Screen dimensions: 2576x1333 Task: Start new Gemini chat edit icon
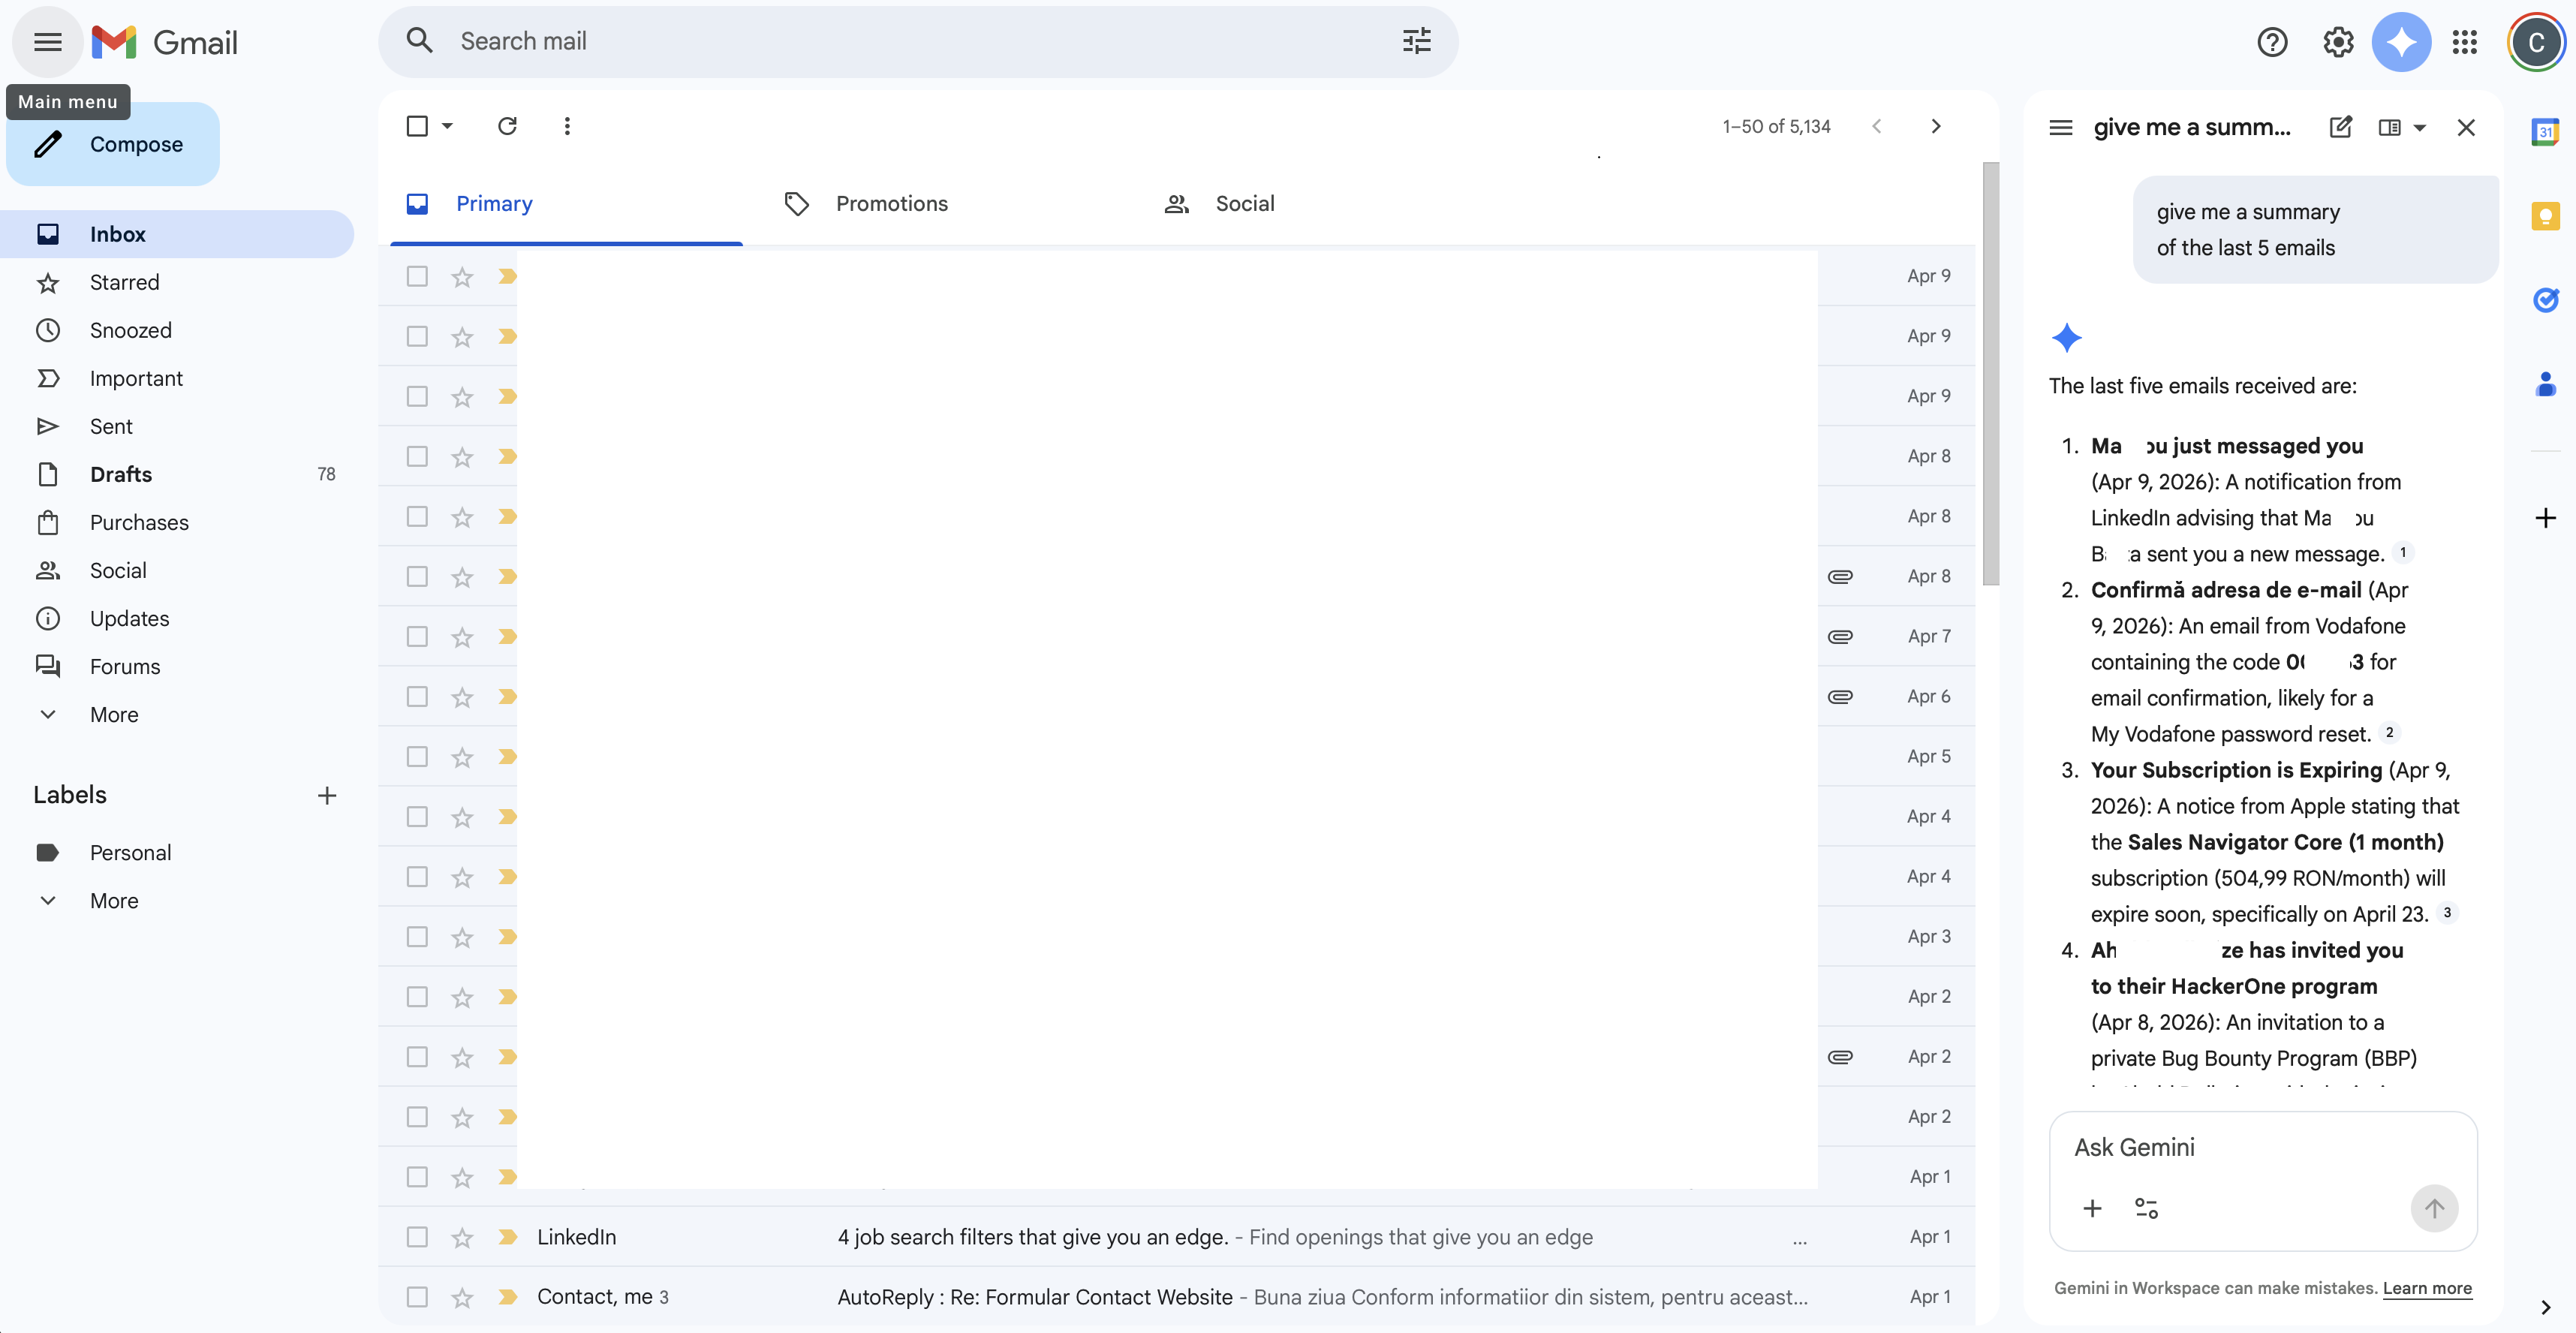pyautogui.click(x=2341, y=127)
